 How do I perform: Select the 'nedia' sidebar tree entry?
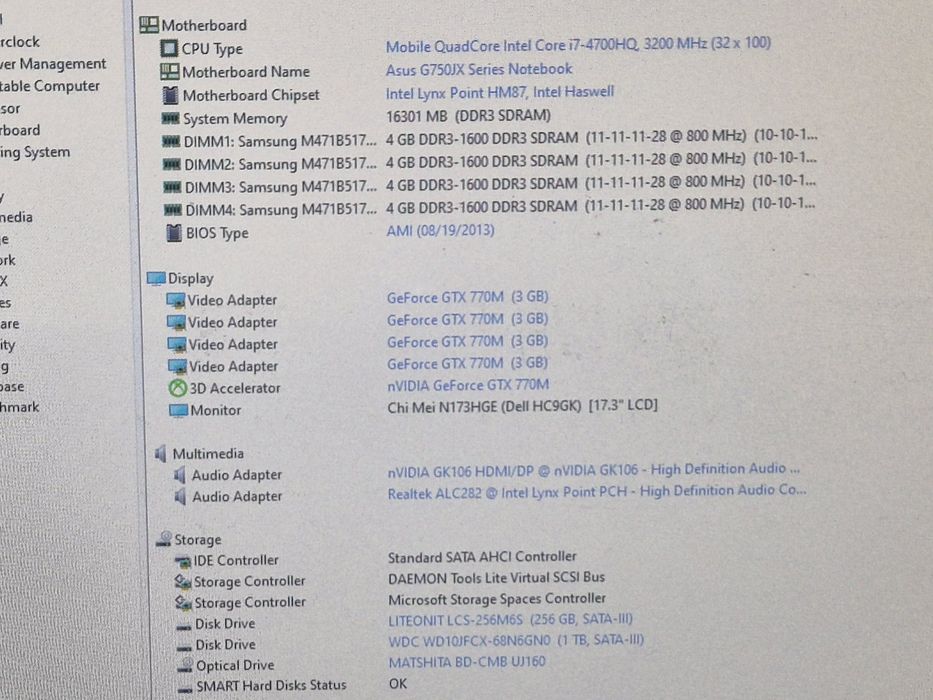pyautogui.click(x=16, y=217)
